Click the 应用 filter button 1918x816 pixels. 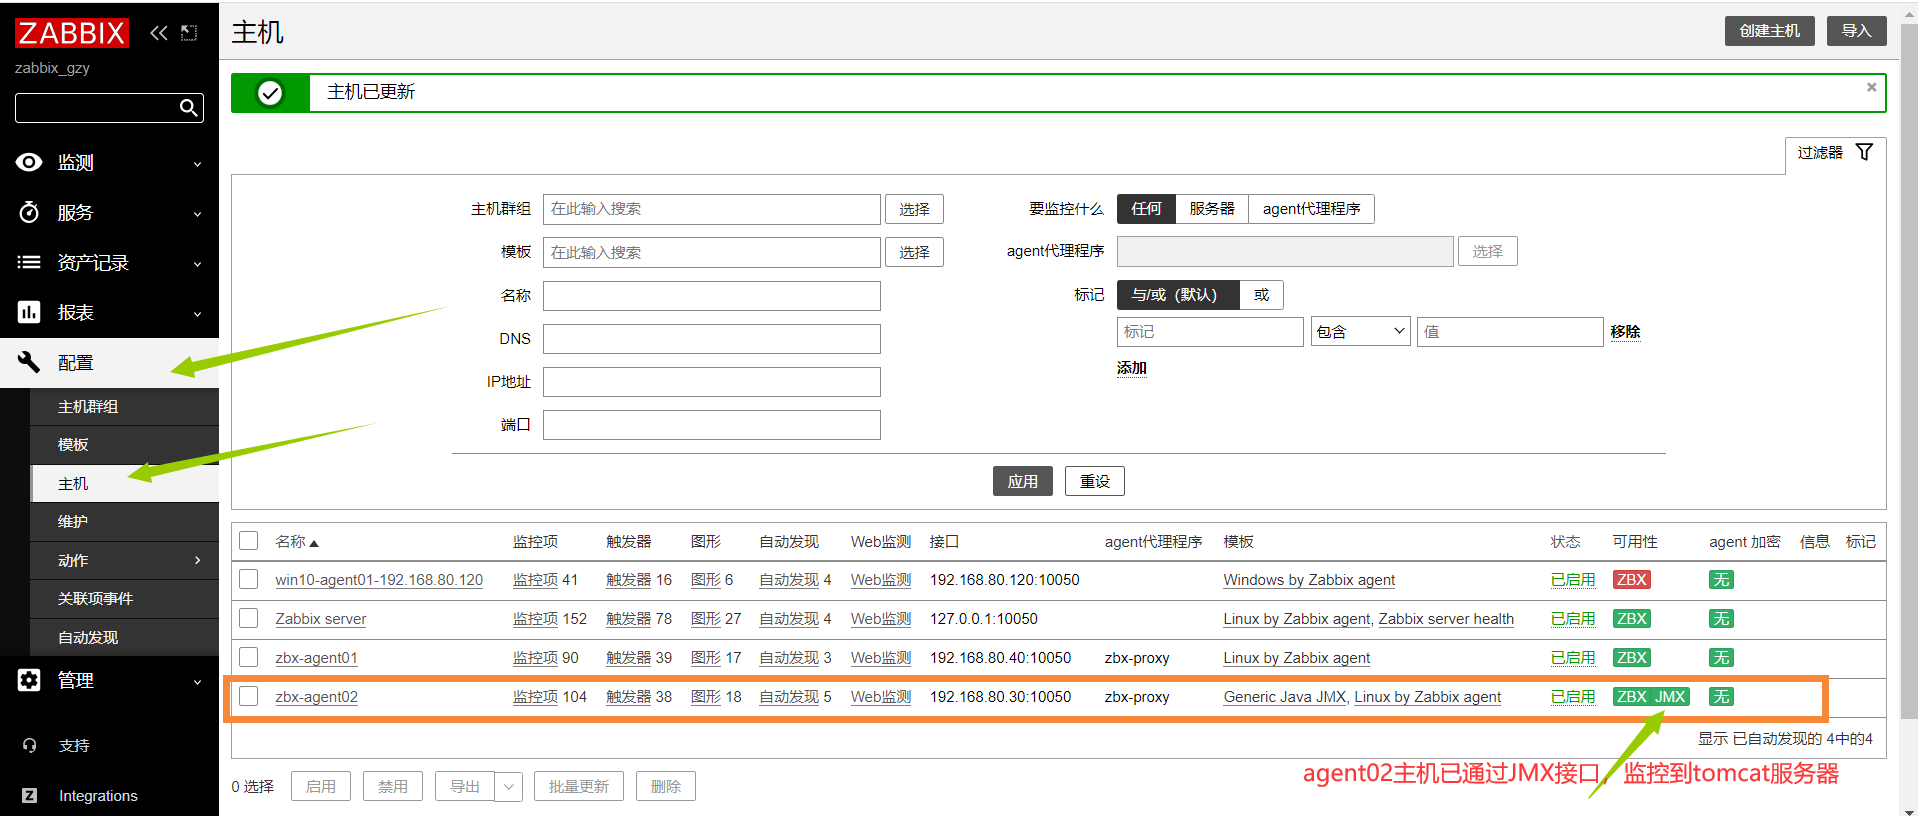[x=1022, y=481]
